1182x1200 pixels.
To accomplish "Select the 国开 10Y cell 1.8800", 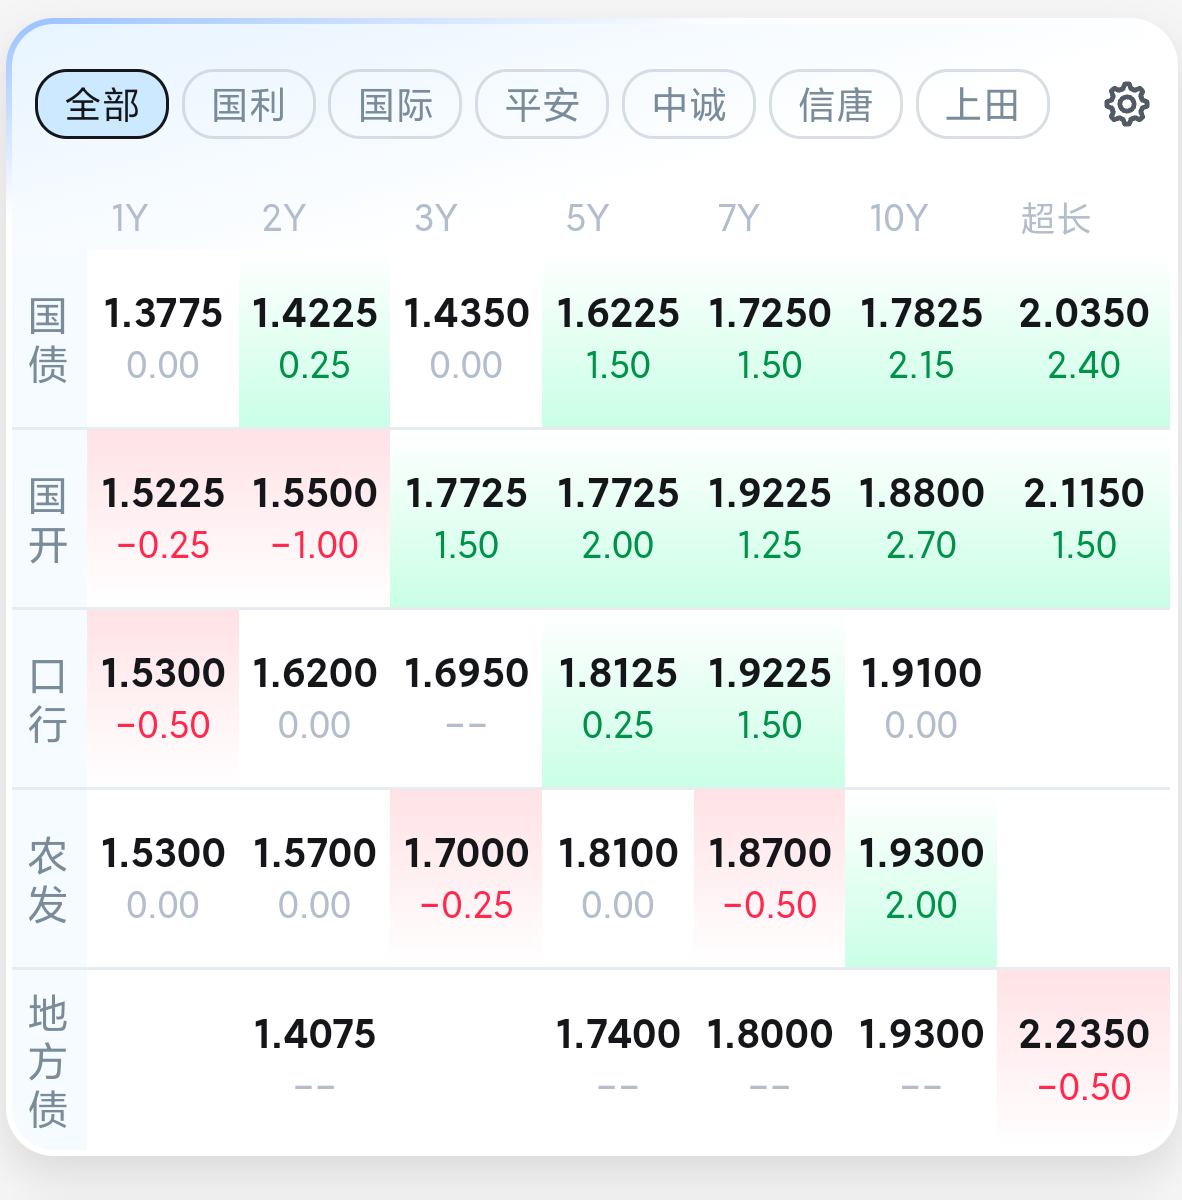I will 921,519.
